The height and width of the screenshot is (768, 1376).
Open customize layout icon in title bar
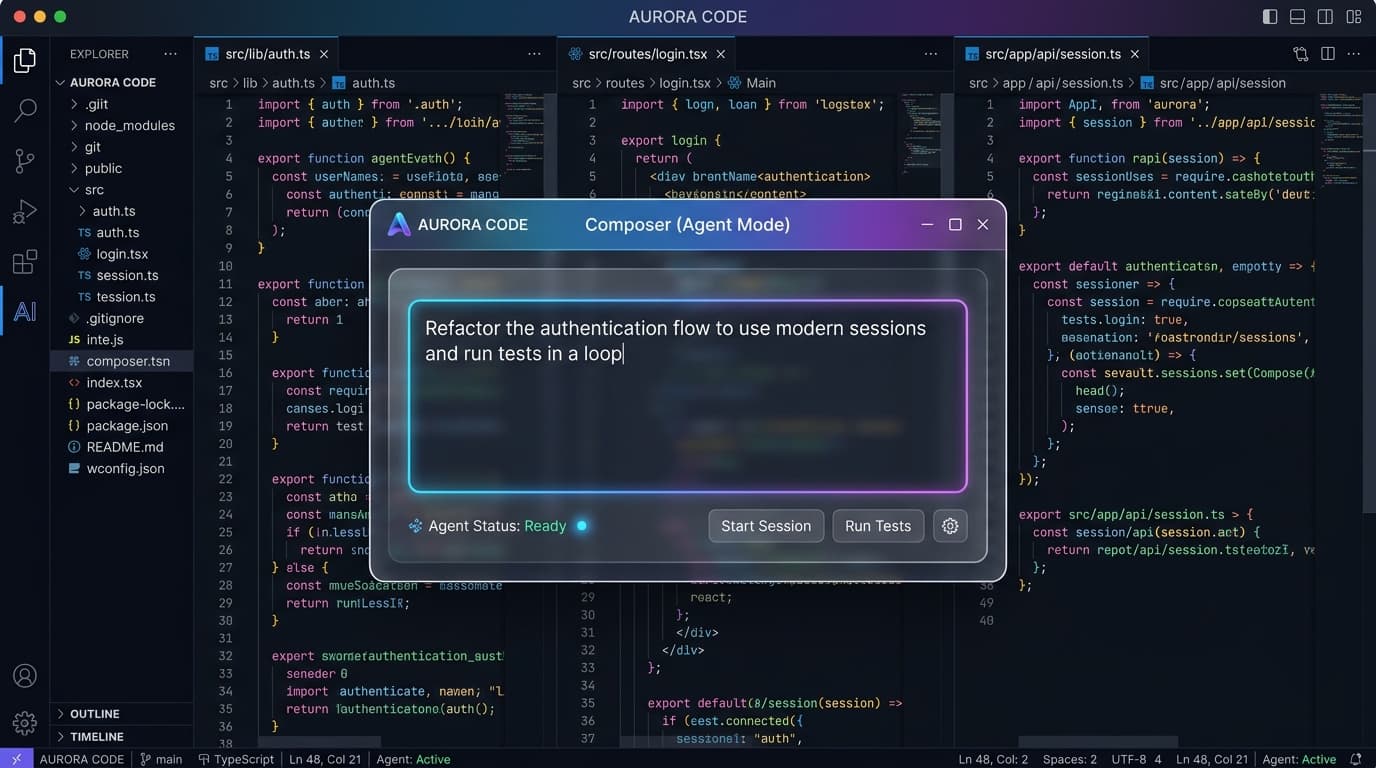(1353, 17)
